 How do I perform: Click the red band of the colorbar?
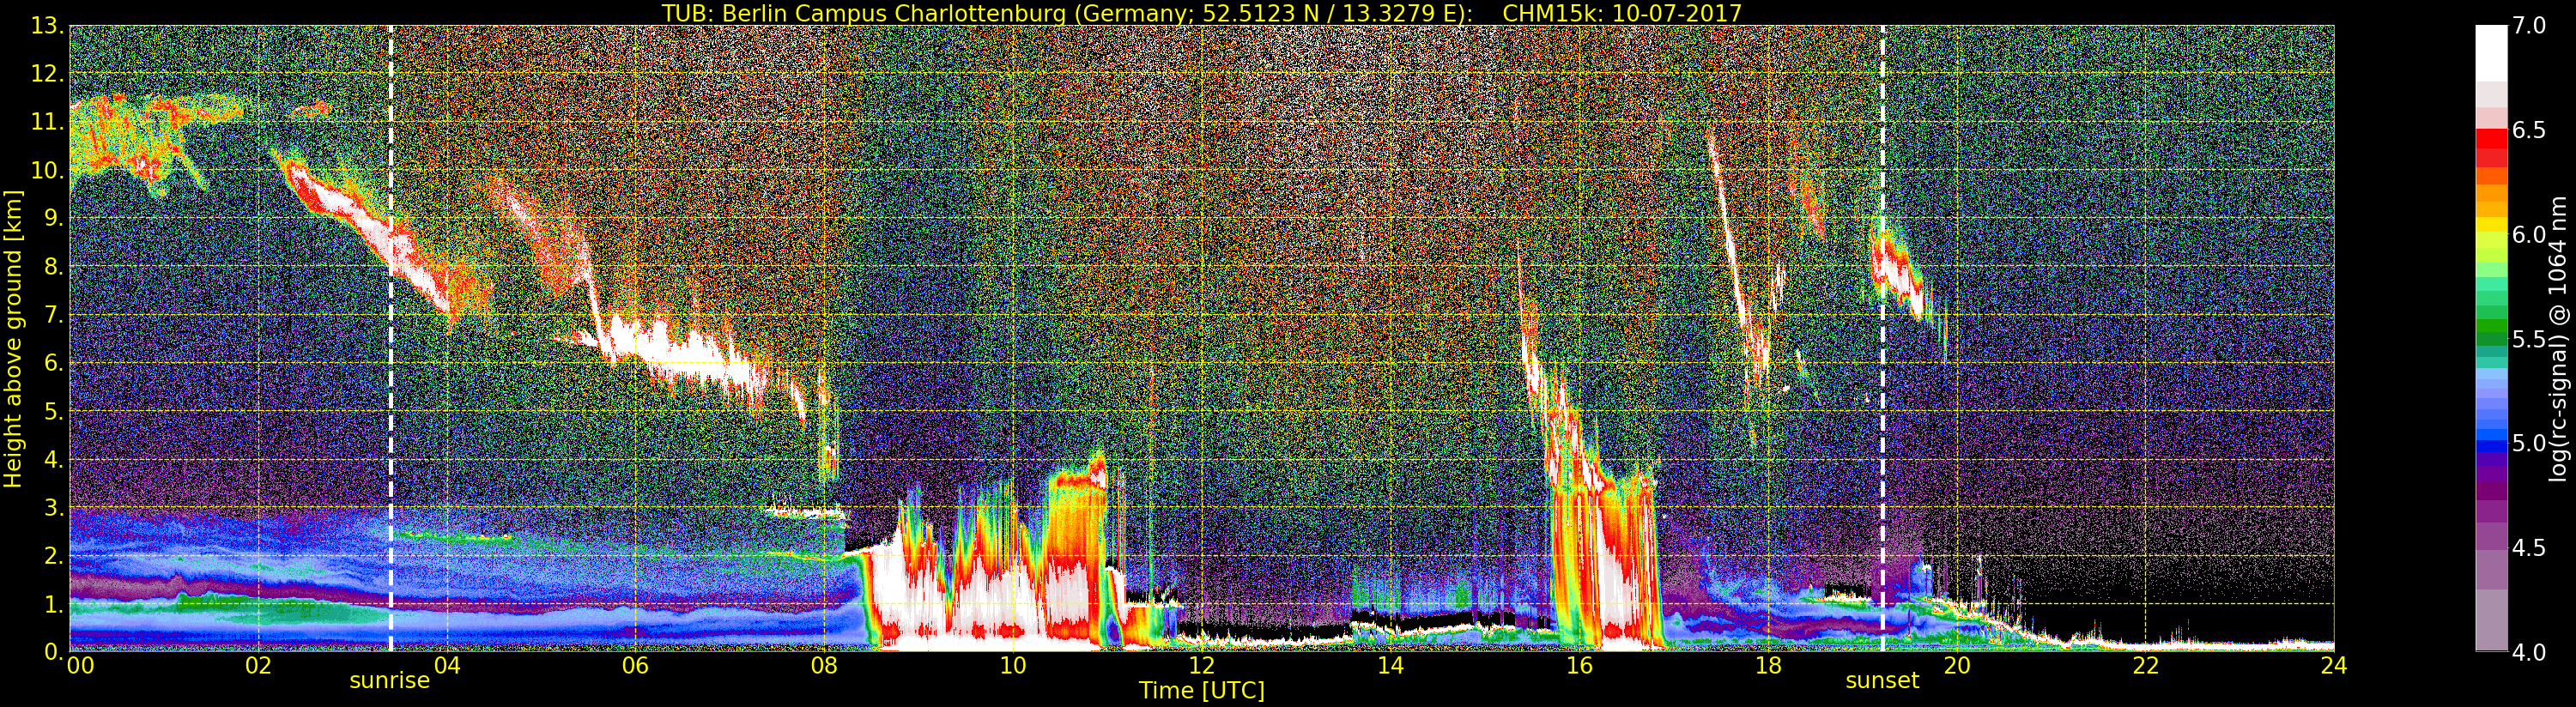click(2491, 140)
